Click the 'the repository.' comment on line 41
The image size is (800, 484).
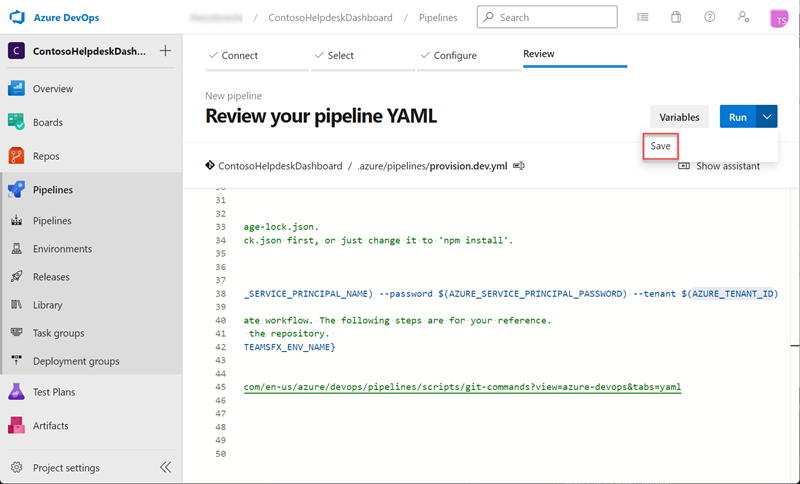click(x=289, y=334)
